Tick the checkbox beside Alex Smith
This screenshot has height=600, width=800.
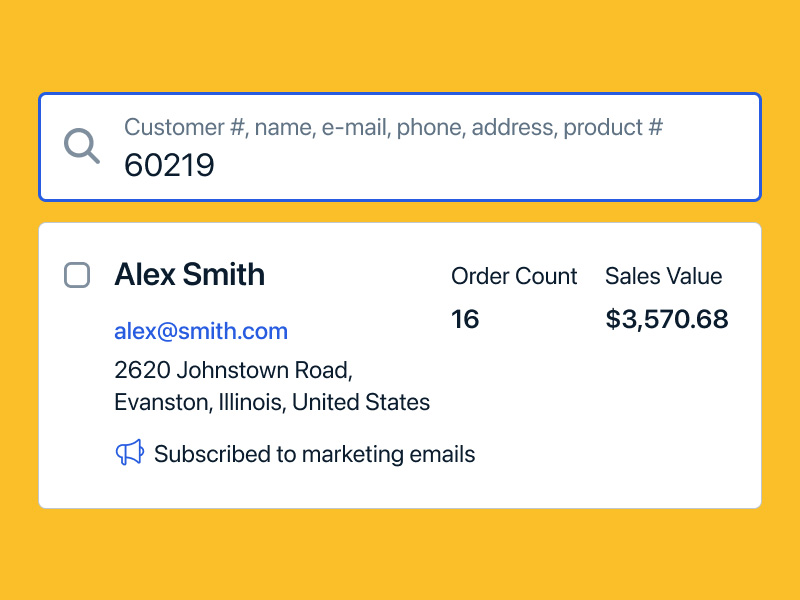pos(77,275)
